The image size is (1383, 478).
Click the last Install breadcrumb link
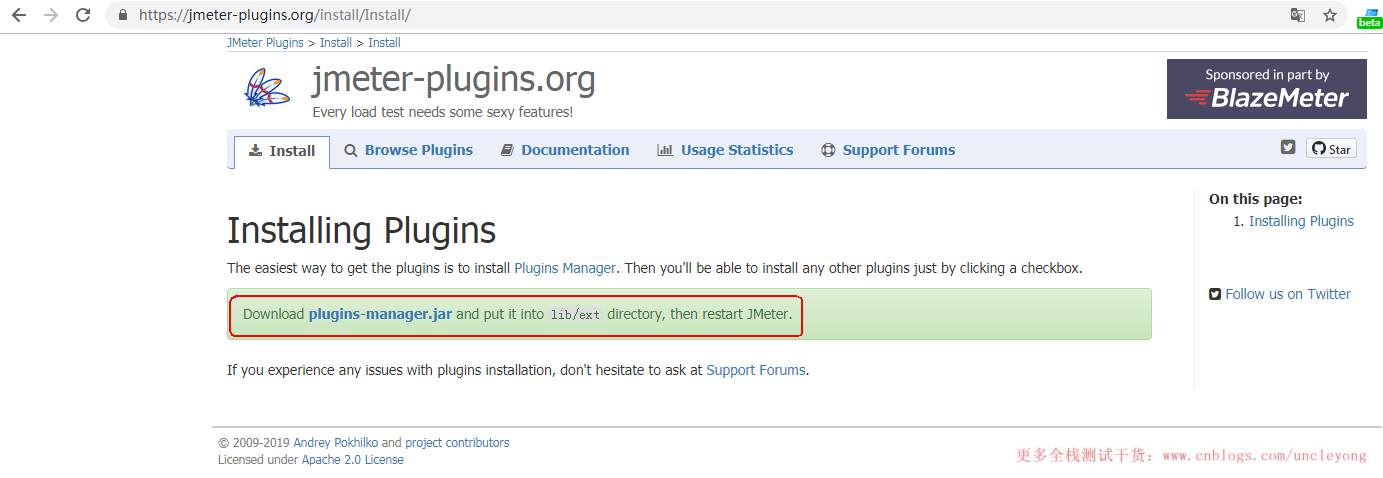(x=384, y=43)
